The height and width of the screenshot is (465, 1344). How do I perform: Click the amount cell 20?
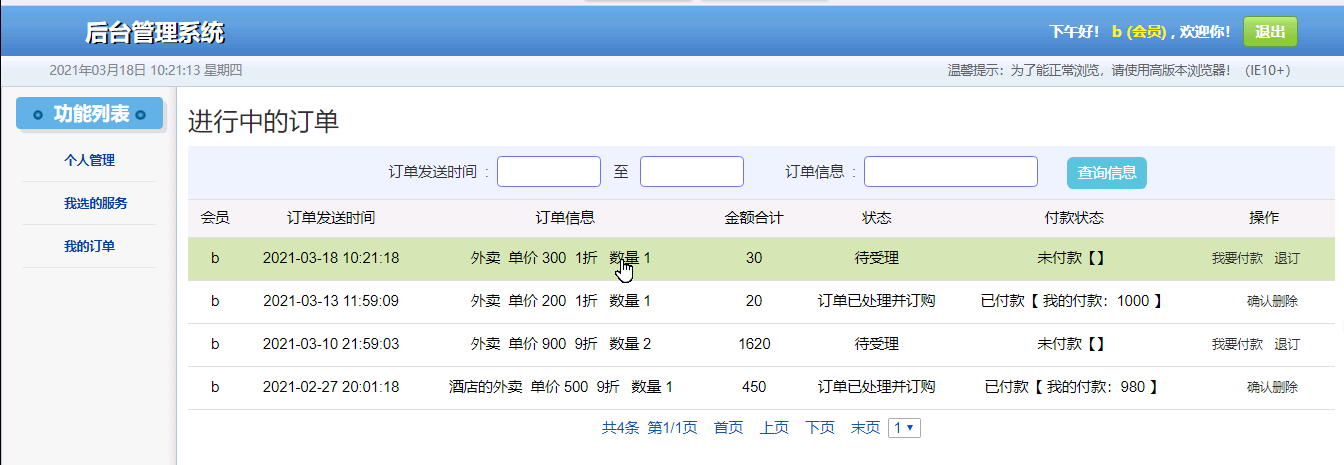pyautogui.click(x=754, y=301)
